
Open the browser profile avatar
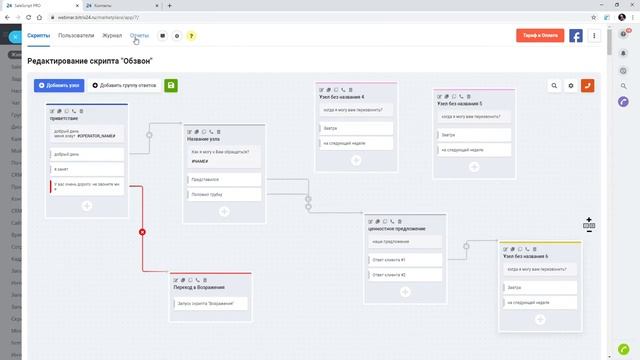click(x=622, y=17)
